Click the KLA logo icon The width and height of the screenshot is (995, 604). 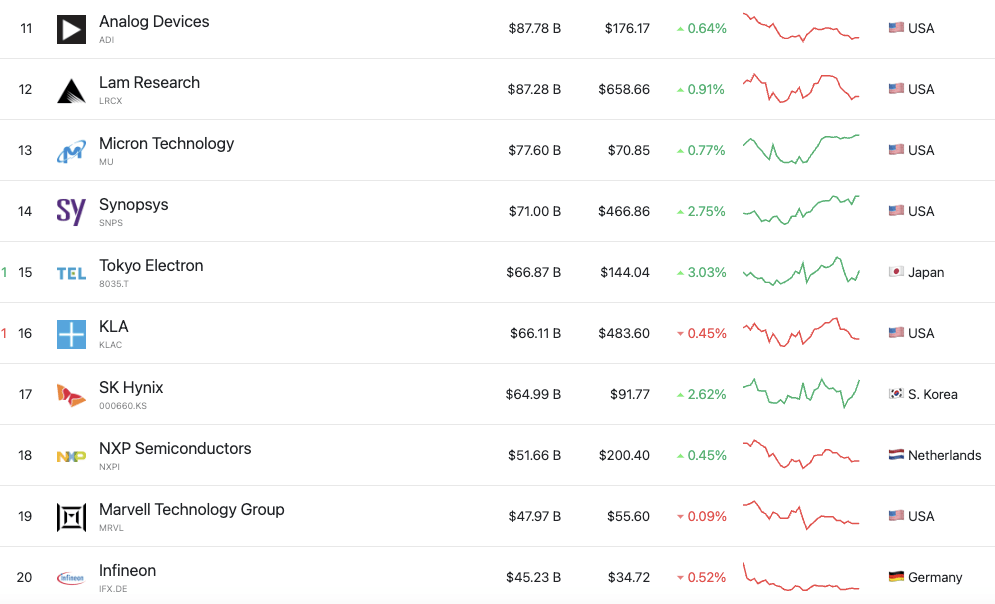[71, 334]
